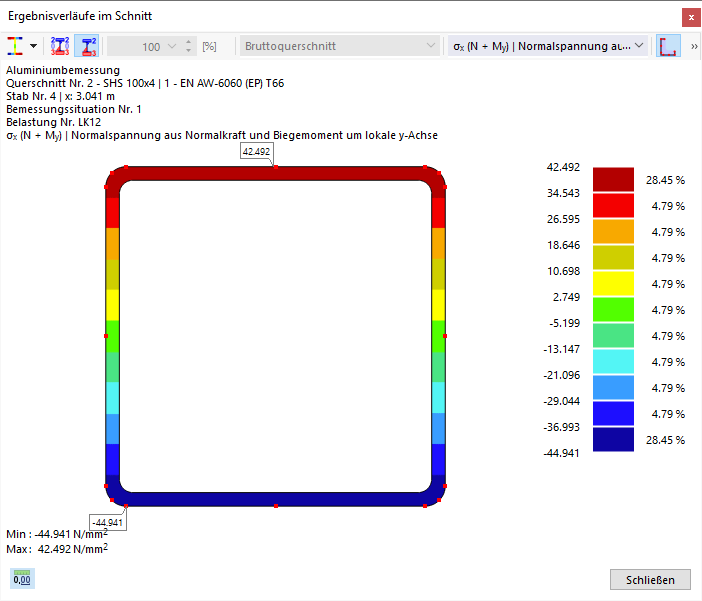The width and height of the screenshot is (702, 601).
Task: Click the Schließen button
Action: point(650,580)
